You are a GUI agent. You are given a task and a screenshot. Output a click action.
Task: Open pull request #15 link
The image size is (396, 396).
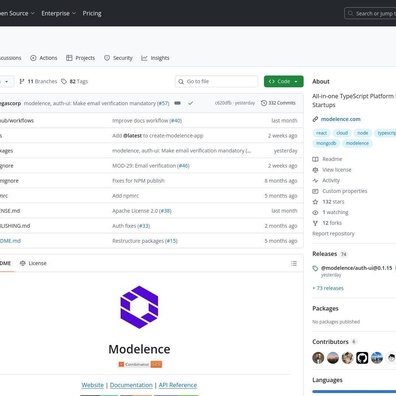point(171,241)
